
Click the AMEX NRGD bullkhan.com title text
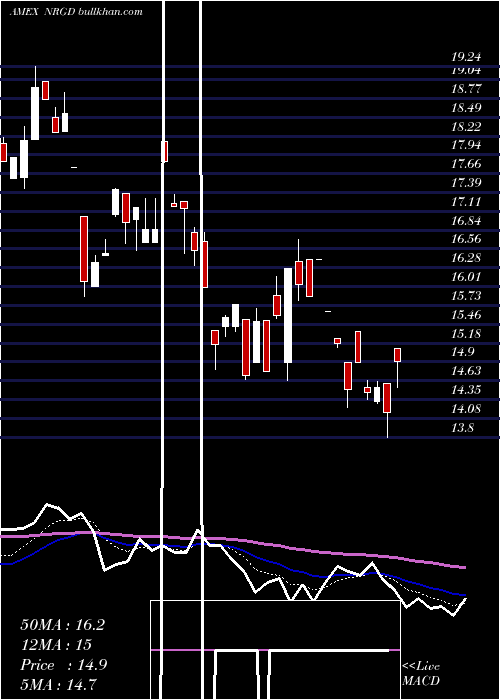tap(76, 11)
